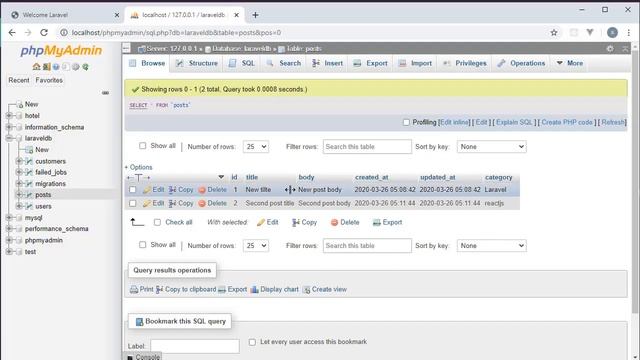The height and width of the screenshot is (360, 640).
Task: Open the Search tab
Action: tap(284, 63)
